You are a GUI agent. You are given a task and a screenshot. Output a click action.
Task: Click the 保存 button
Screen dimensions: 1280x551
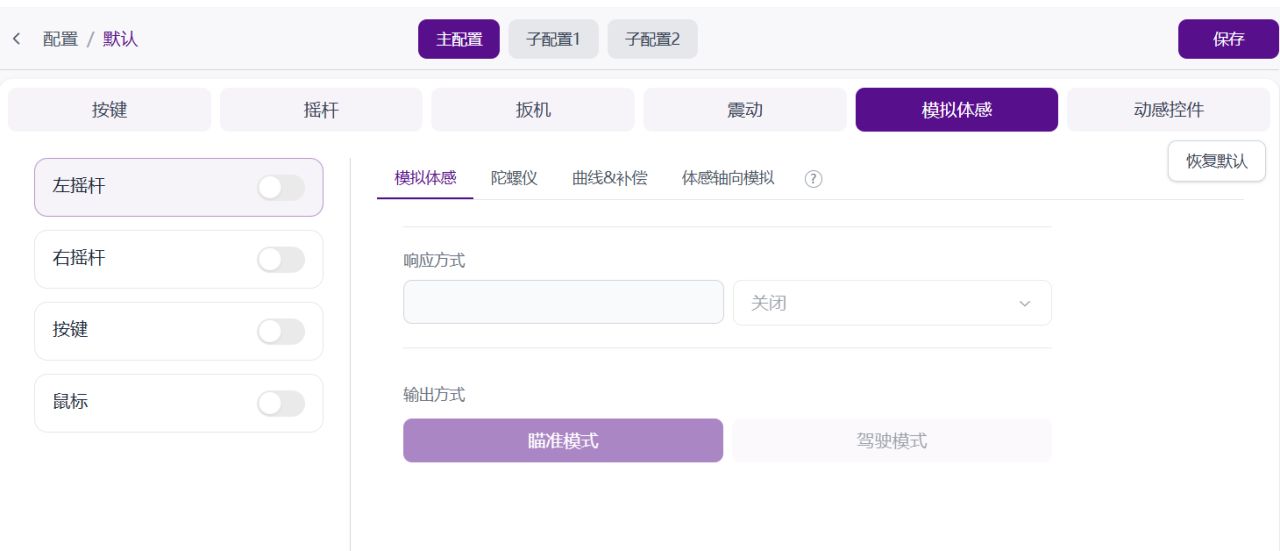pyautogui.click(x=1228, y=39)
